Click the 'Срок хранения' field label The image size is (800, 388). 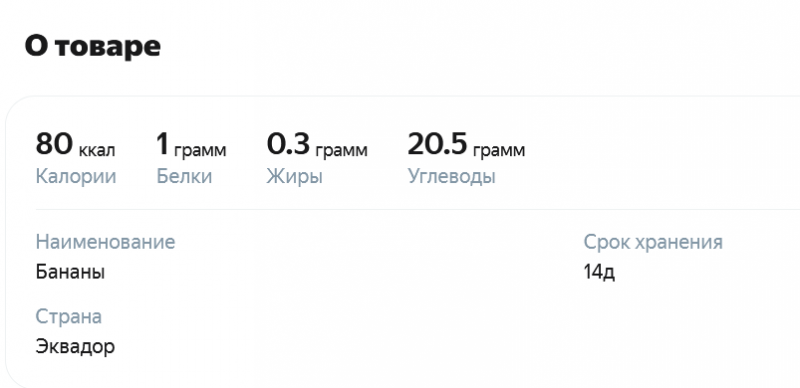653,242
